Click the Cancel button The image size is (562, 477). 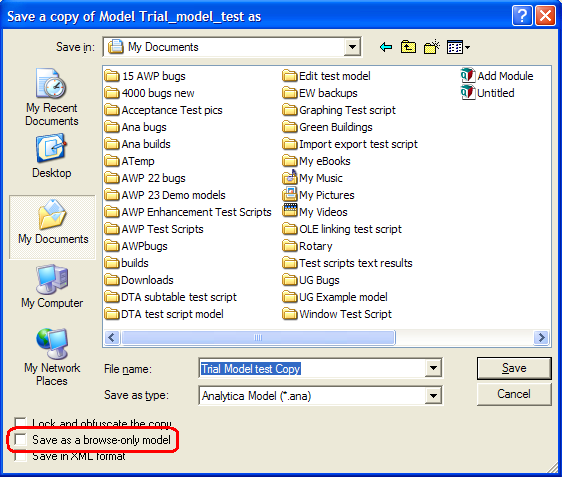pyautogui.click(x=514, y=394)
